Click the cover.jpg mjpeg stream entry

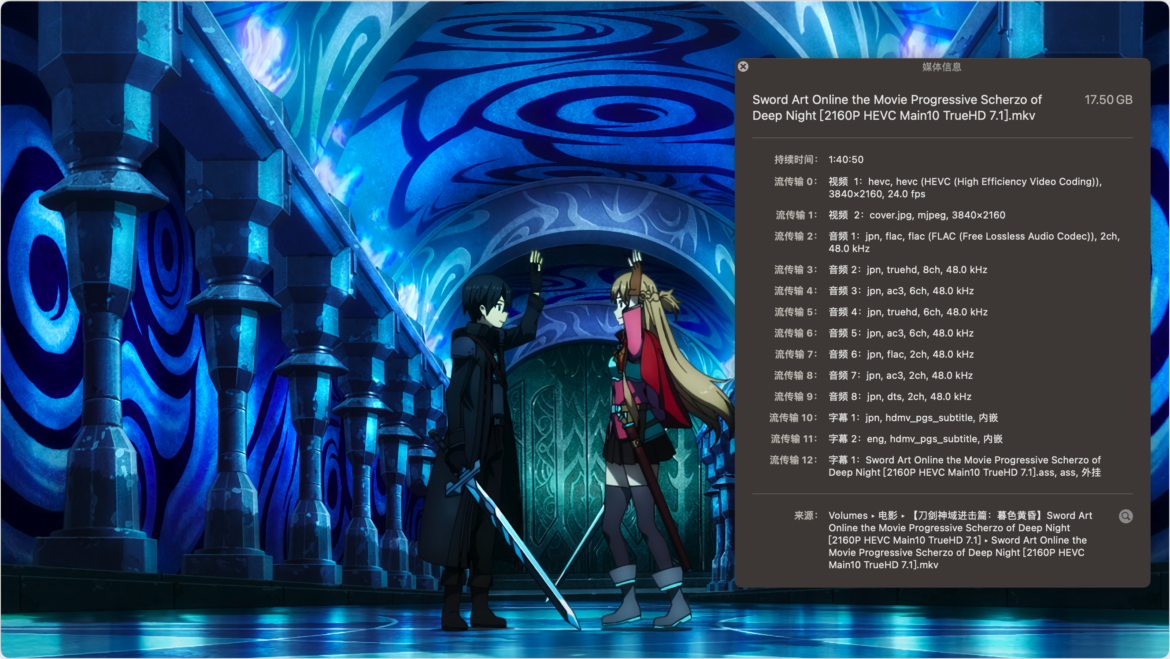click(916, 215)
